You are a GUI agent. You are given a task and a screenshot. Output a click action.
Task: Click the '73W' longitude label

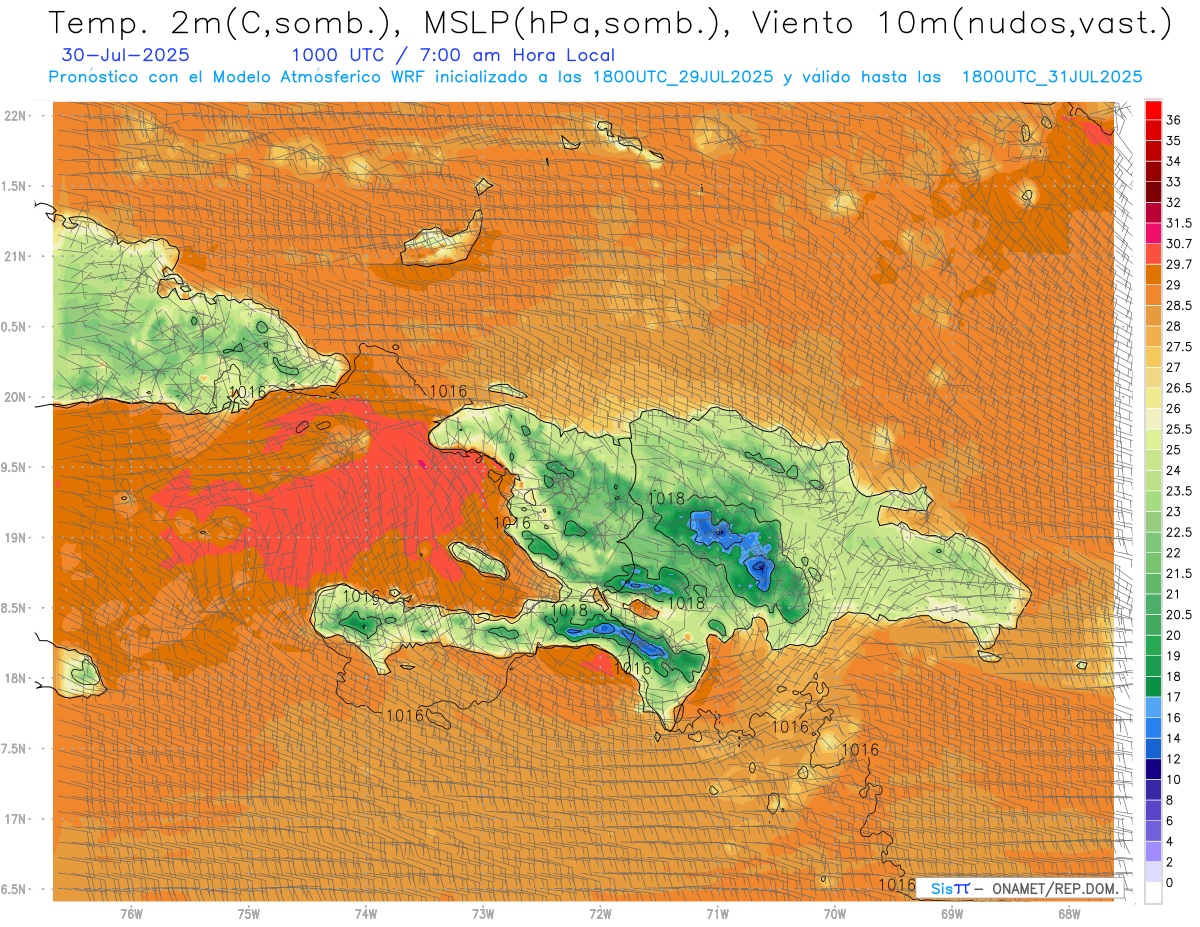483,914
